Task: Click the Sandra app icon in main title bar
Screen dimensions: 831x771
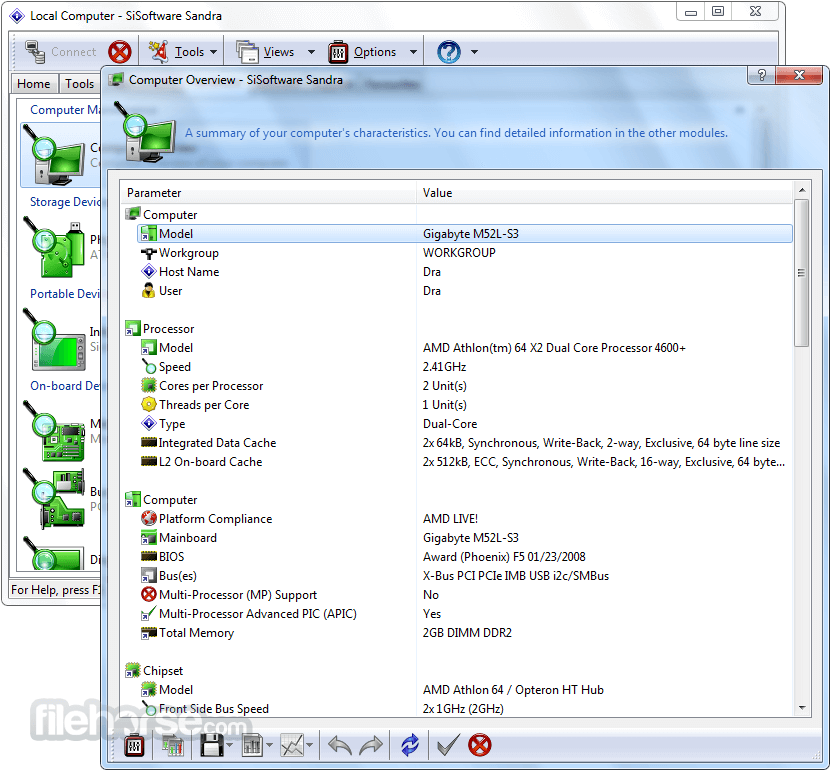Action: point(17,16)
